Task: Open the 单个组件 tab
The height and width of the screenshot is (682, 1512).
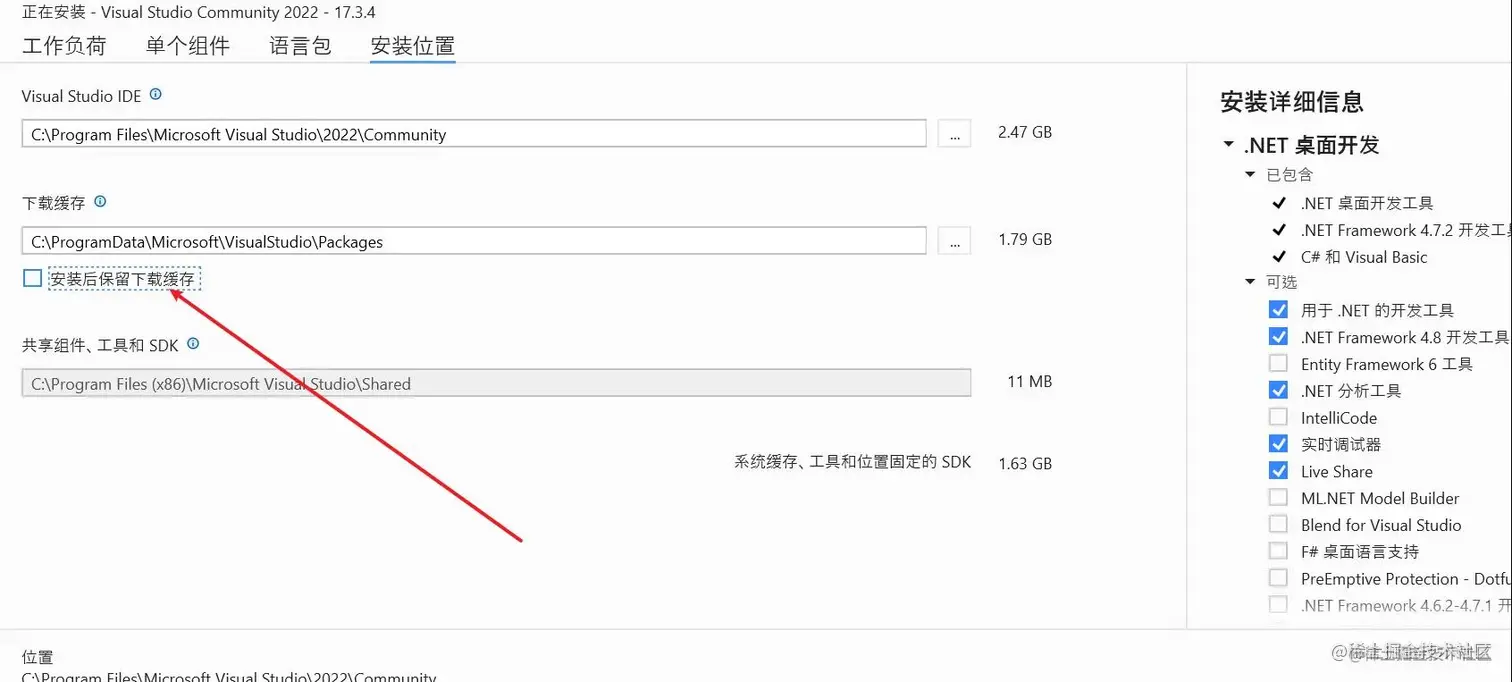Action: (188, 45)
